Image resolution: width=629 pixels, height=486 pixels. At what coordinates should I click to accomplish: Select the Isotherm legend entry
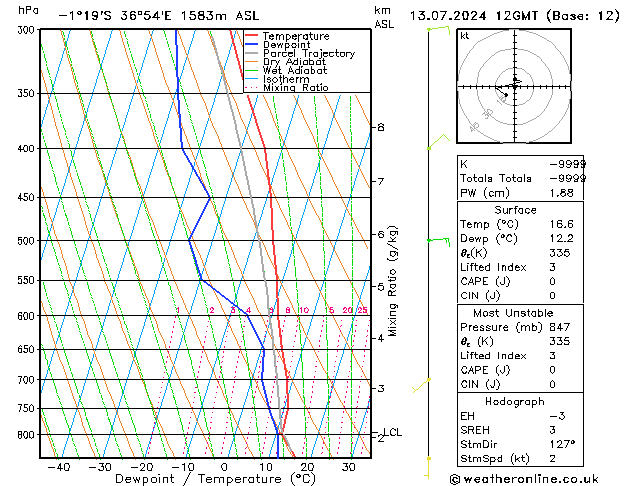coord(286,80)
